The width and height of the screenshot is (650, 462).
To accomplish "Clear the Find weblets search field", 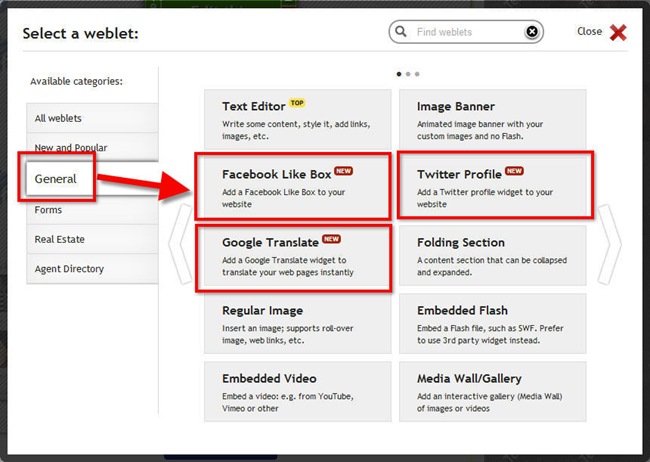I will [x=532, y=32].
